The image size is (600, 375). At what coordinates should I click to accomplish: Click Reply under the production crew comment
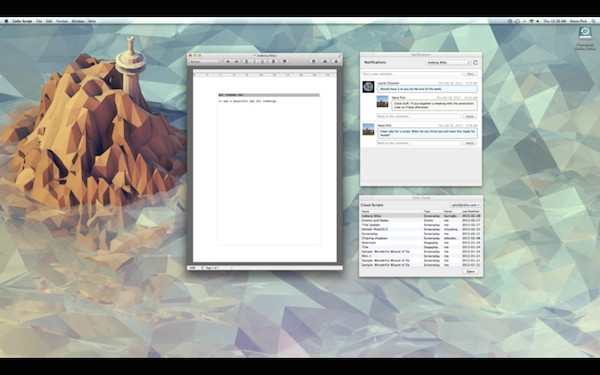pyautogui.click(x=470, y=116)
